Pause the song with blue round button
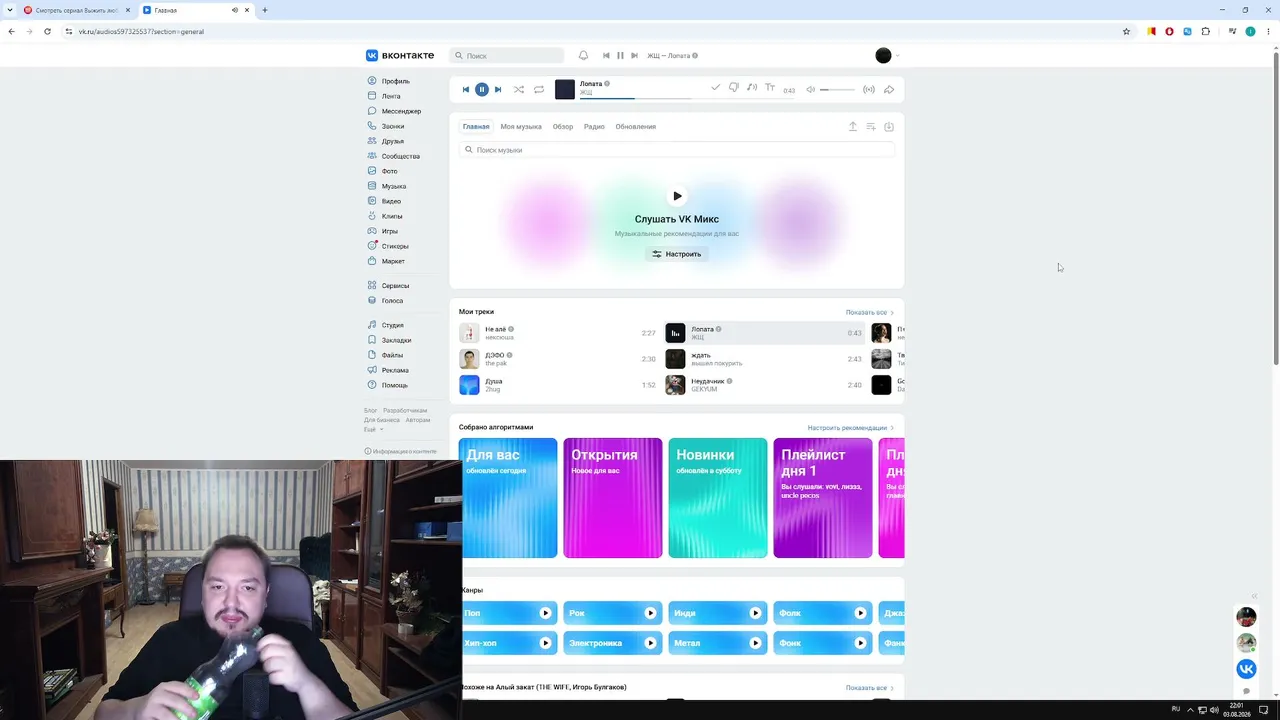This screenshot has height=720, width=1280. tap(481, 90)
